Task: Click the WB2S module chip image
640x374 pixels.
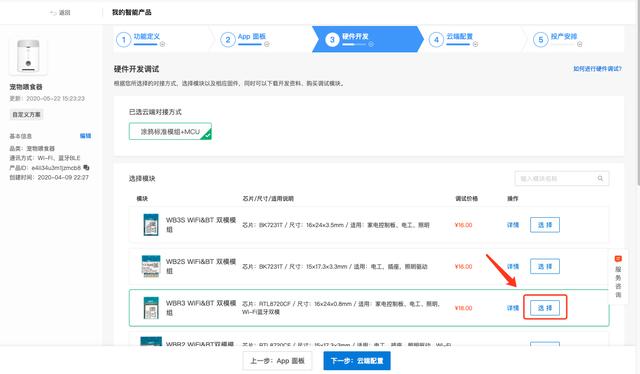Action: coord(151,266)
